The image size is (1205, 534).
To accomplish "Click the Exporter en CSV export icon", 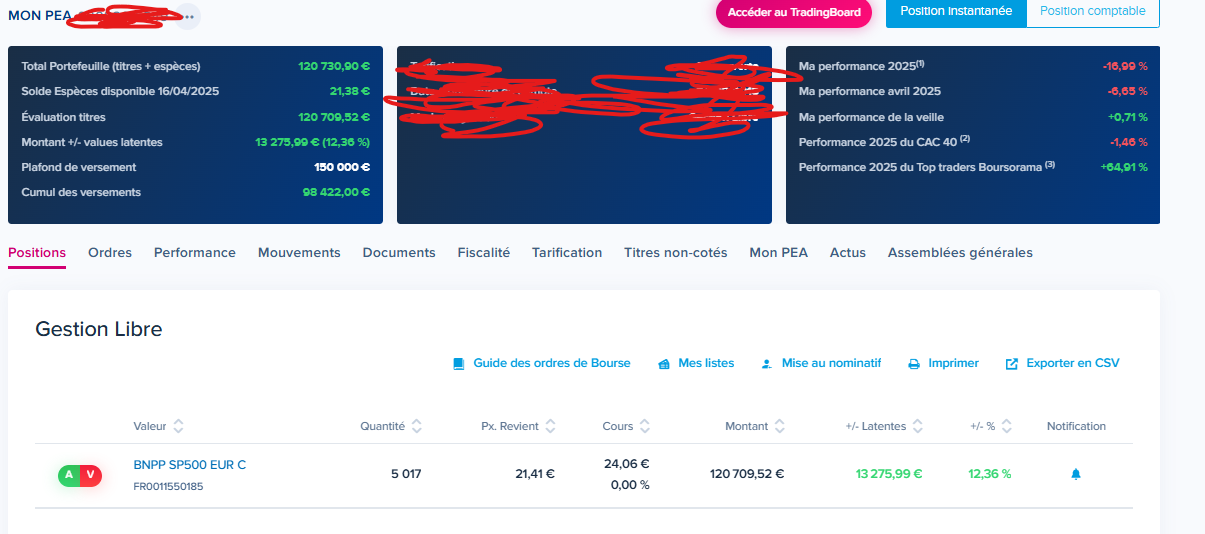I will pyautogui.click(x=1012, y=364).
